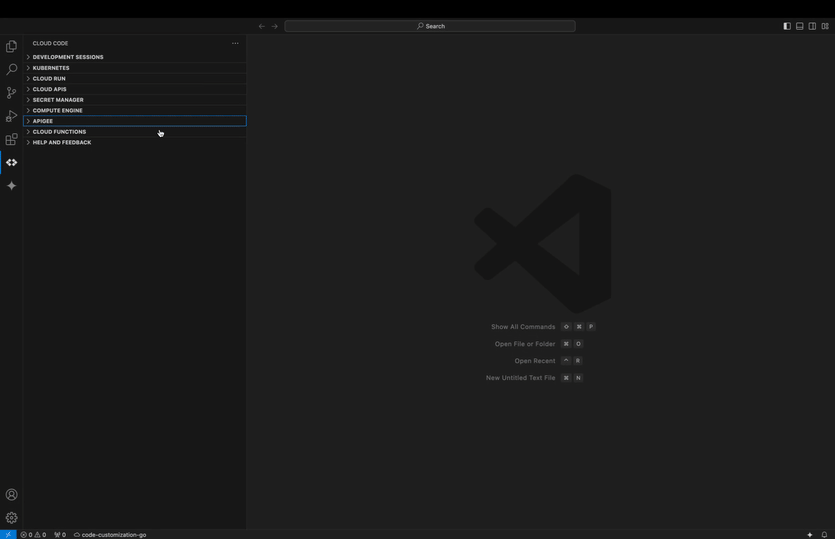Click the forwarded ports status item
The width and height of the screenshot is (835, 539).
click(60, 534)
